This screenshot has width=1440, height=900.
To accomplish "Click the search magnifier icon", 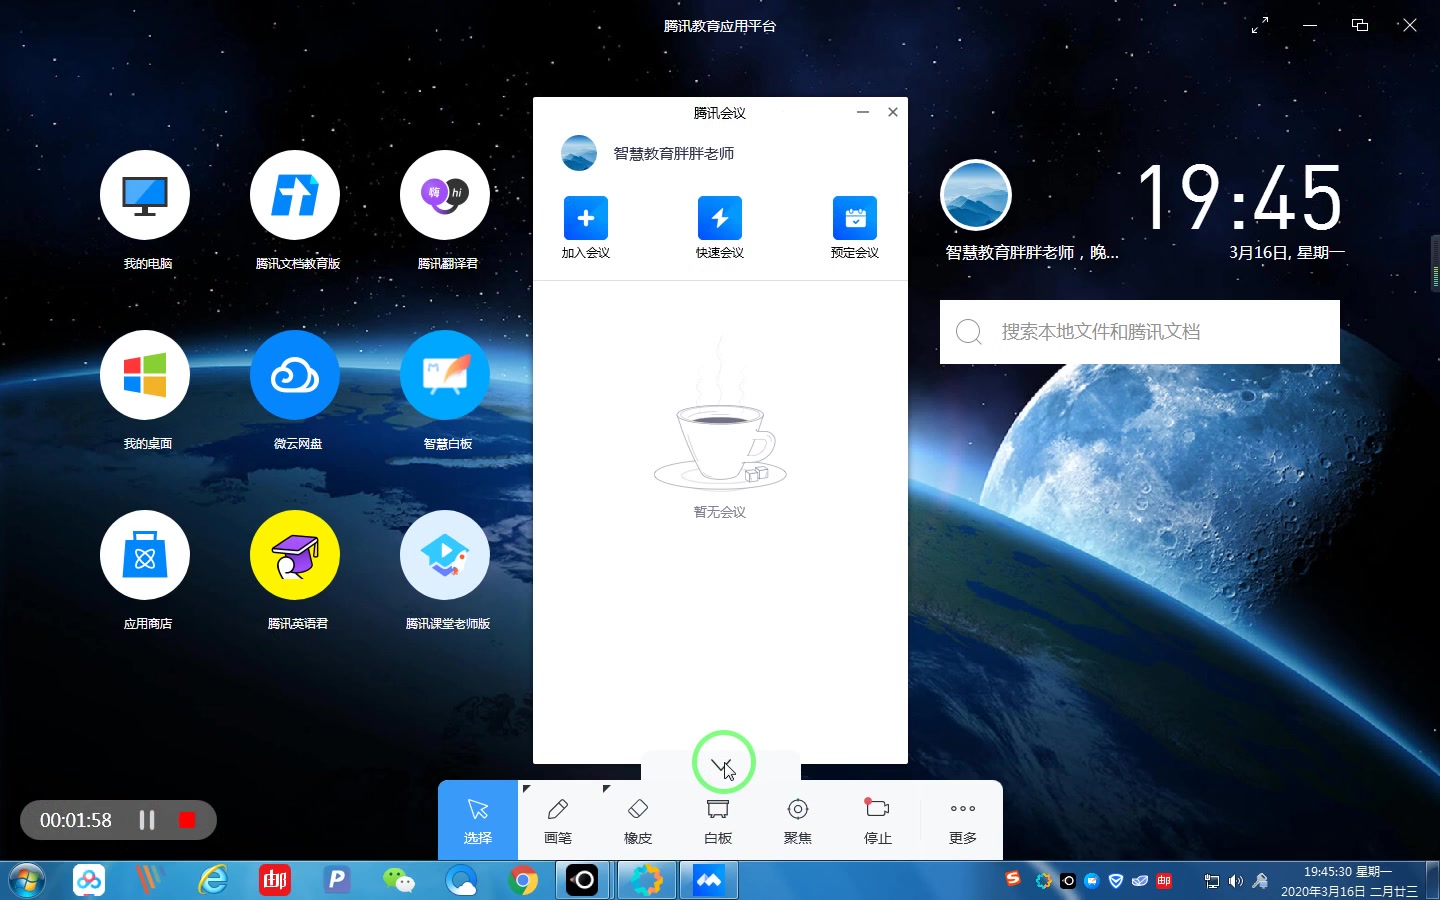I will (969, 332).
